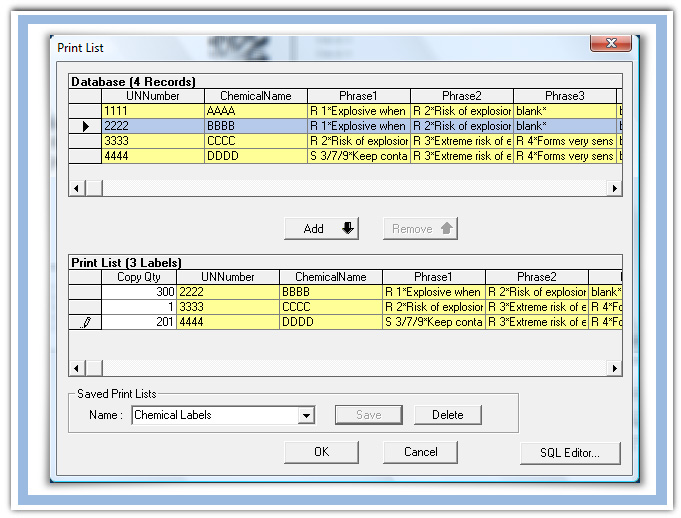Screen dimensions: 681x518
Task: Click the ChemicalName column header in Database
Action: [255, 96]
